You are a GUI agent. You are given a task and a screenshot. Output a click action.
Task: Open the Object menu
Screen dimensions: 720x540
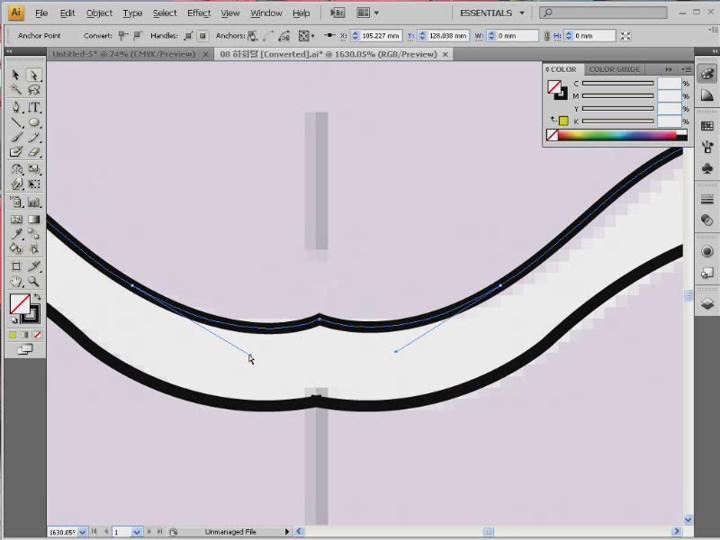point(99,13)
